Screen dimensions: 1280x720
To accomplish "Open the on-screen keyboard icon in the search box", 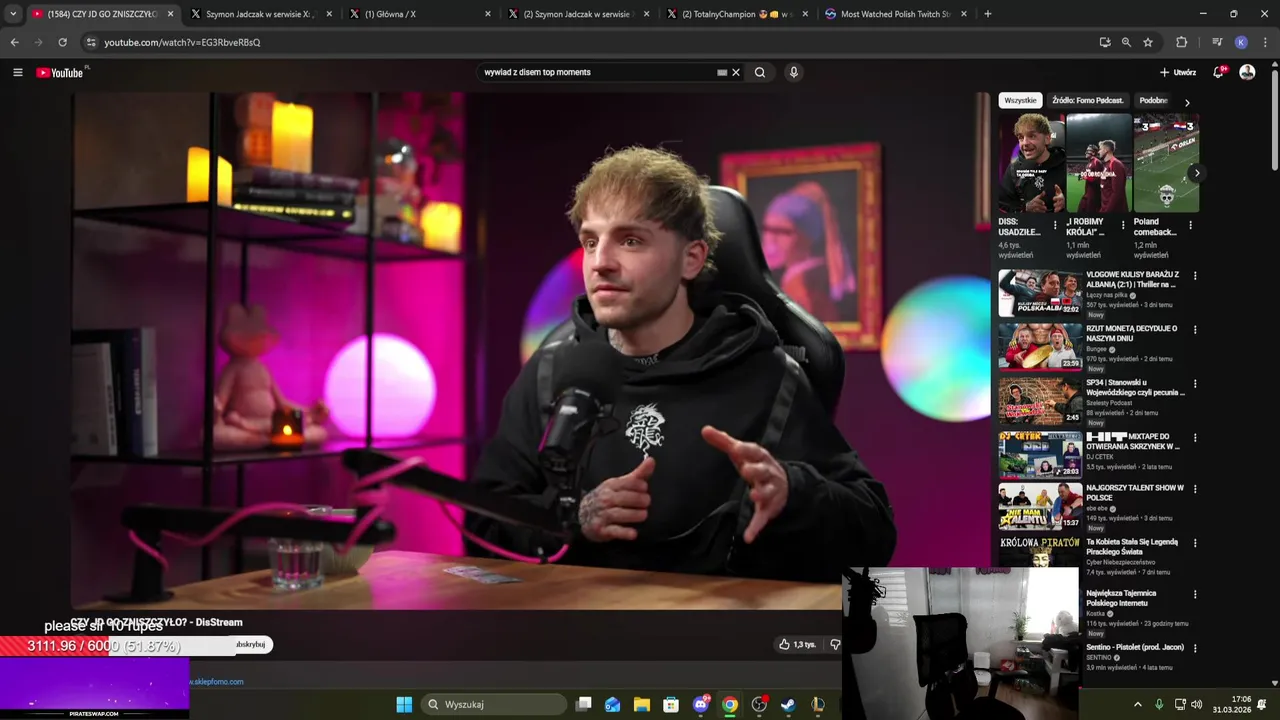I will point(722,72).
